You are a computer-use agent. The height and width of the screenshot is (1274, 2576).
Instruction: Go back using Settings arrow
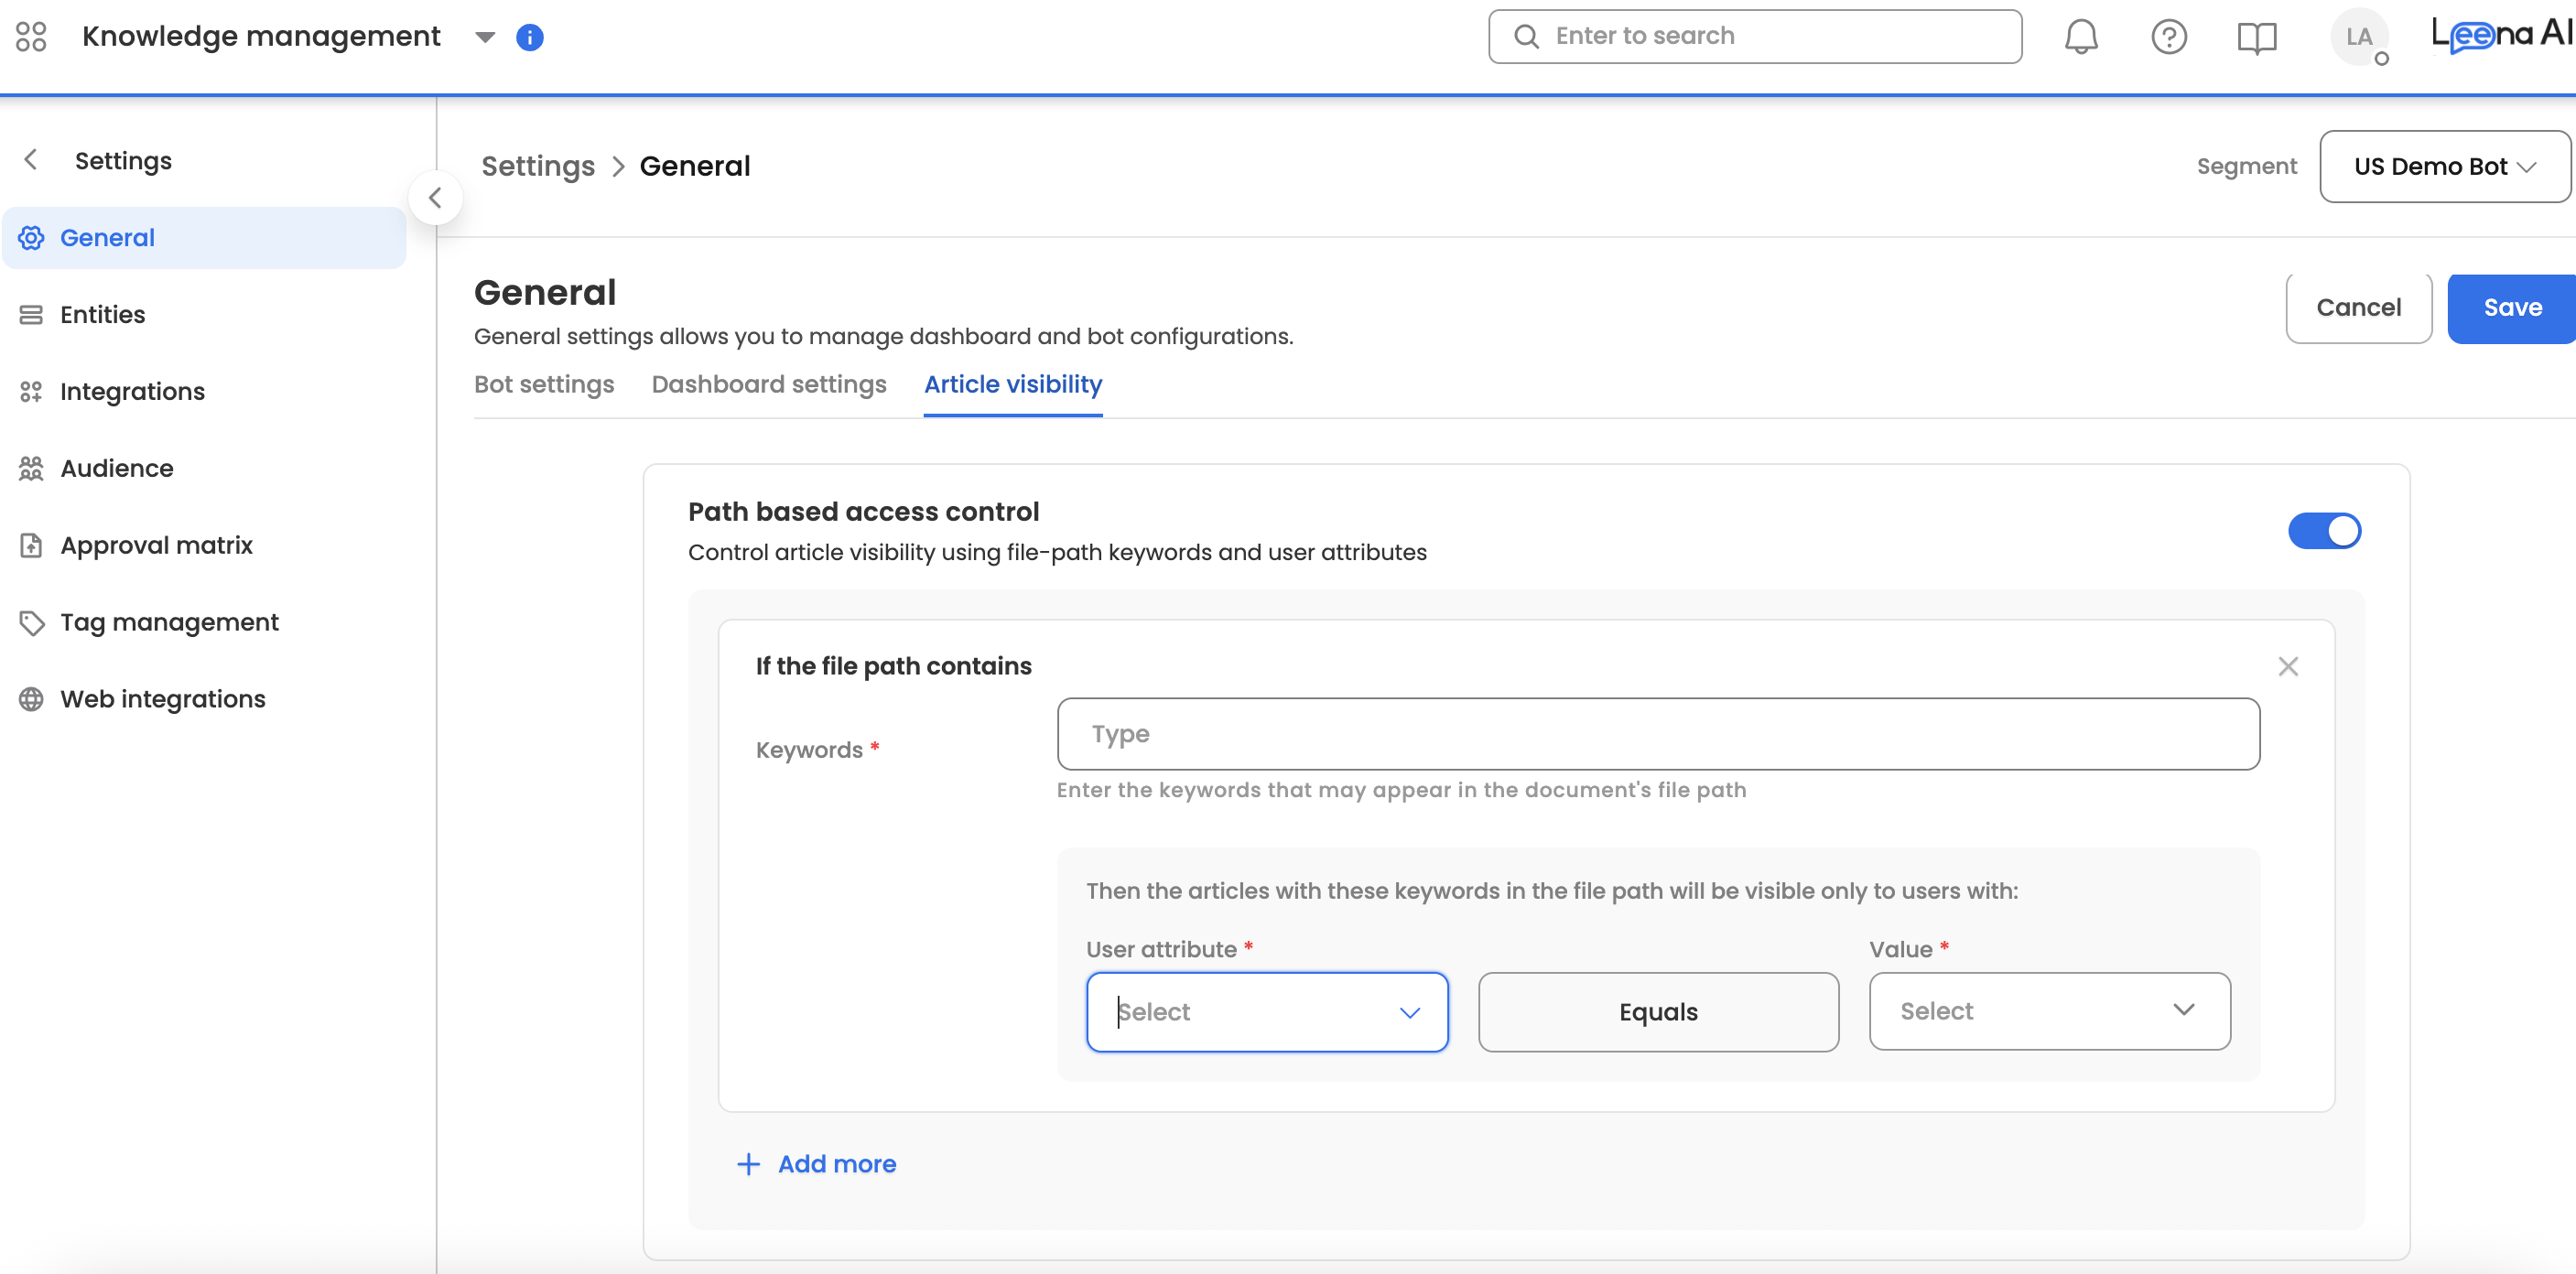point(32,160)
